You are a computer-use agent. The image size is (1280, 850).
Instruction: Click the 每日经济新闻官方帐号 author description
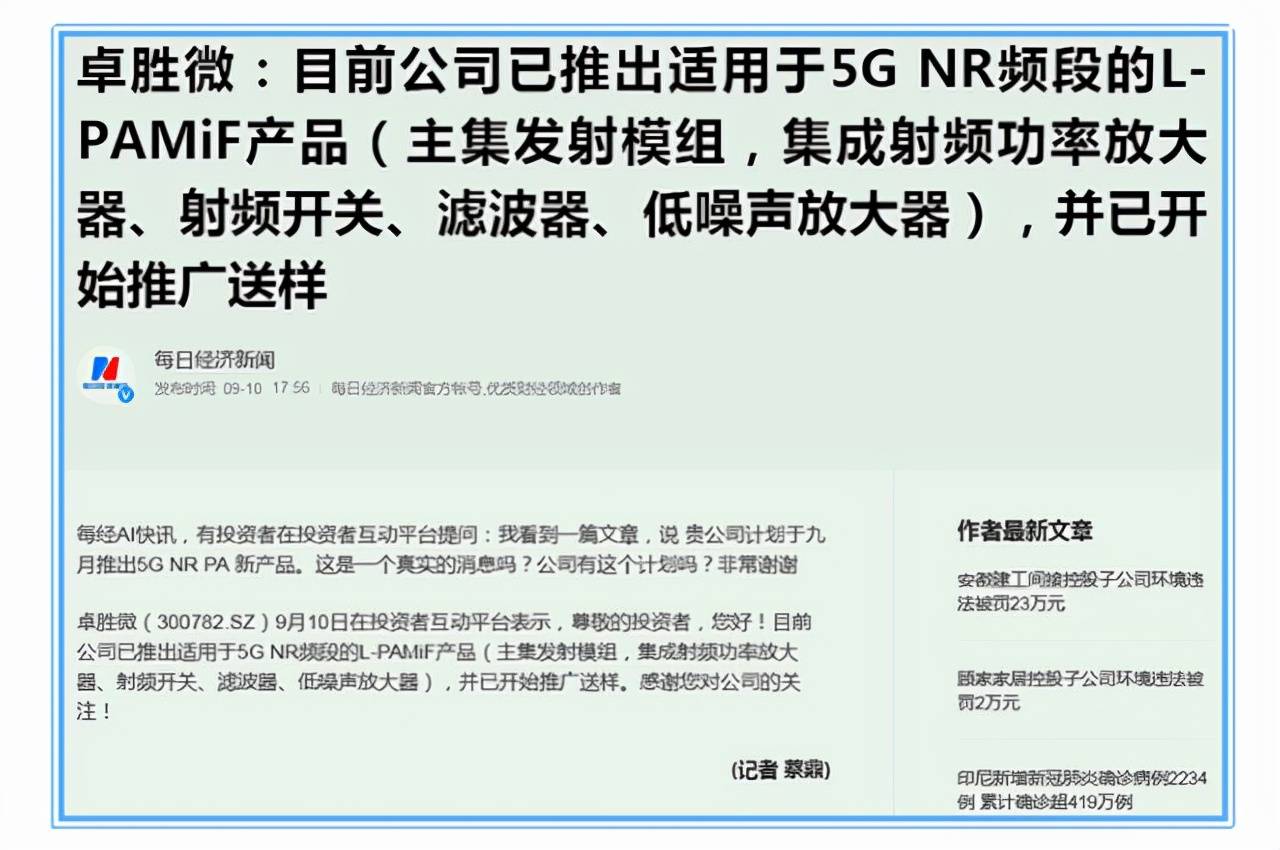476,388
